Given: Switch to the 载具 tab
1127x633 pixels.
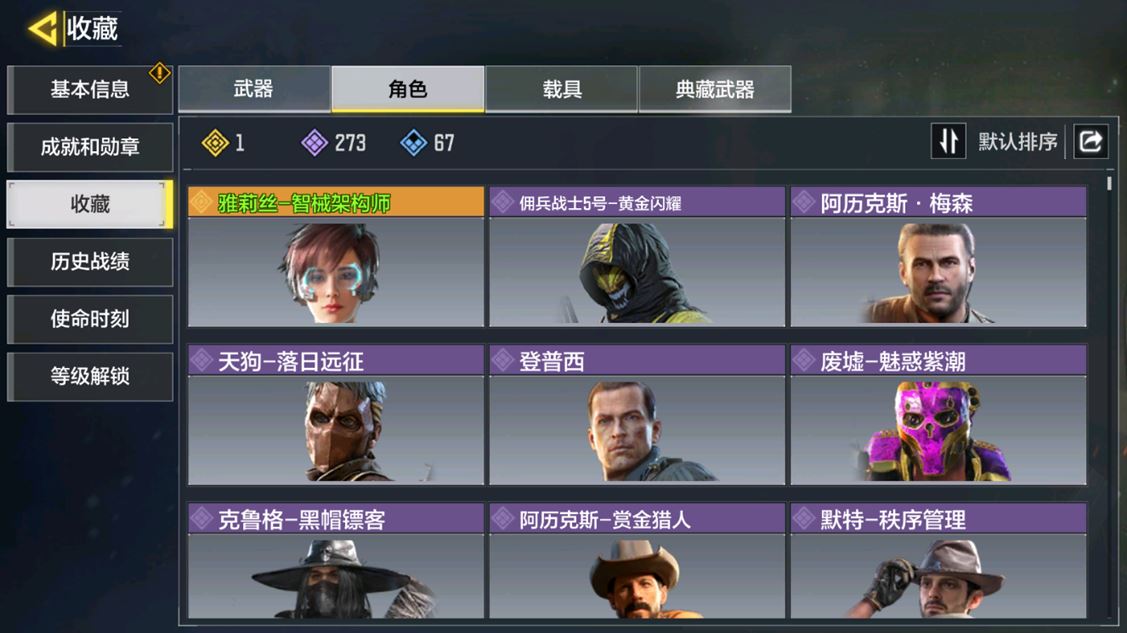Looking at the screenshot, I should [561, 89].
